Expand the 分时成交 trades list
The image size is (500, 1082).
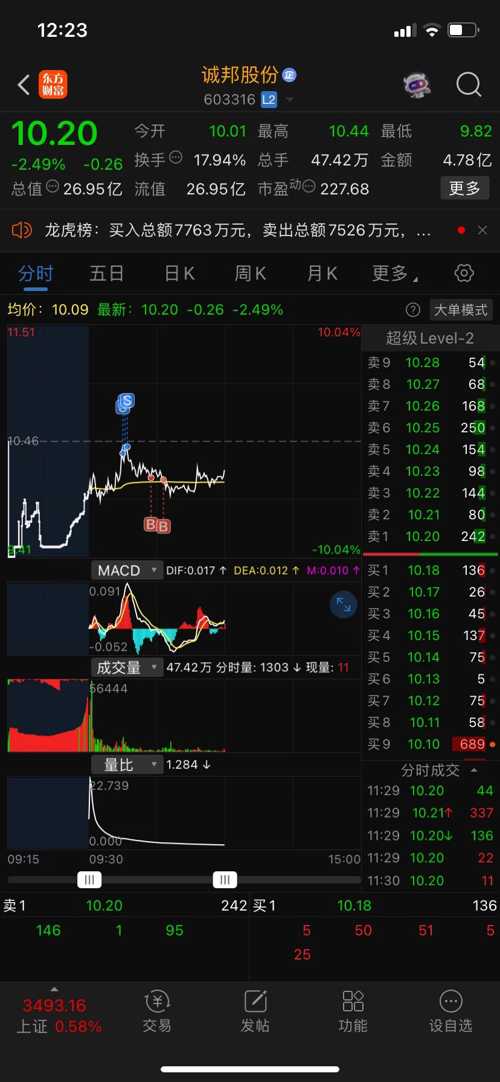[x=474, y=771]
